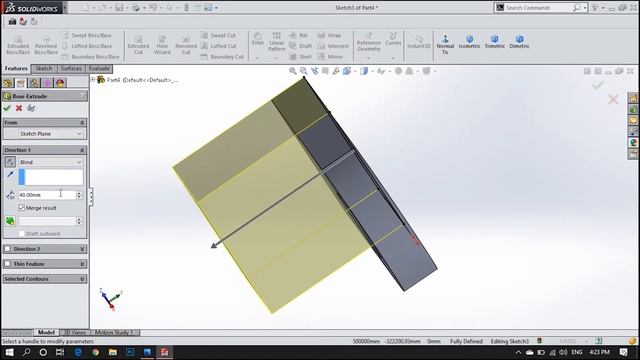Open the Hole Wizard tool

point(162,44)
